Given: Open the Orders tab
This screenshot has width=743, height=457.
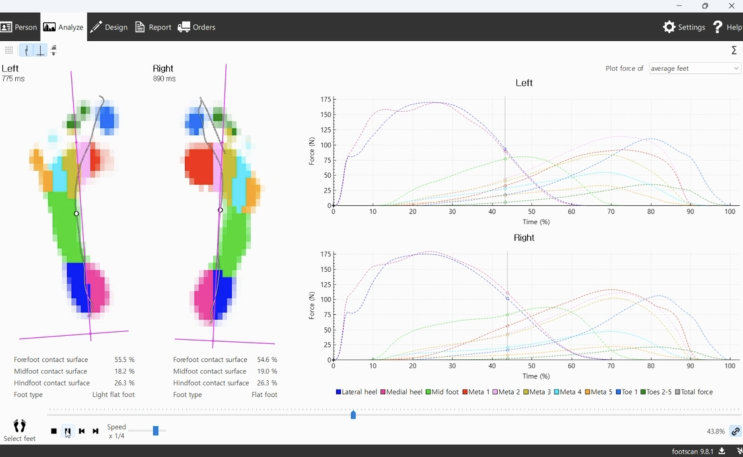Looking at the screenshot, I should [x=197, y=27].
